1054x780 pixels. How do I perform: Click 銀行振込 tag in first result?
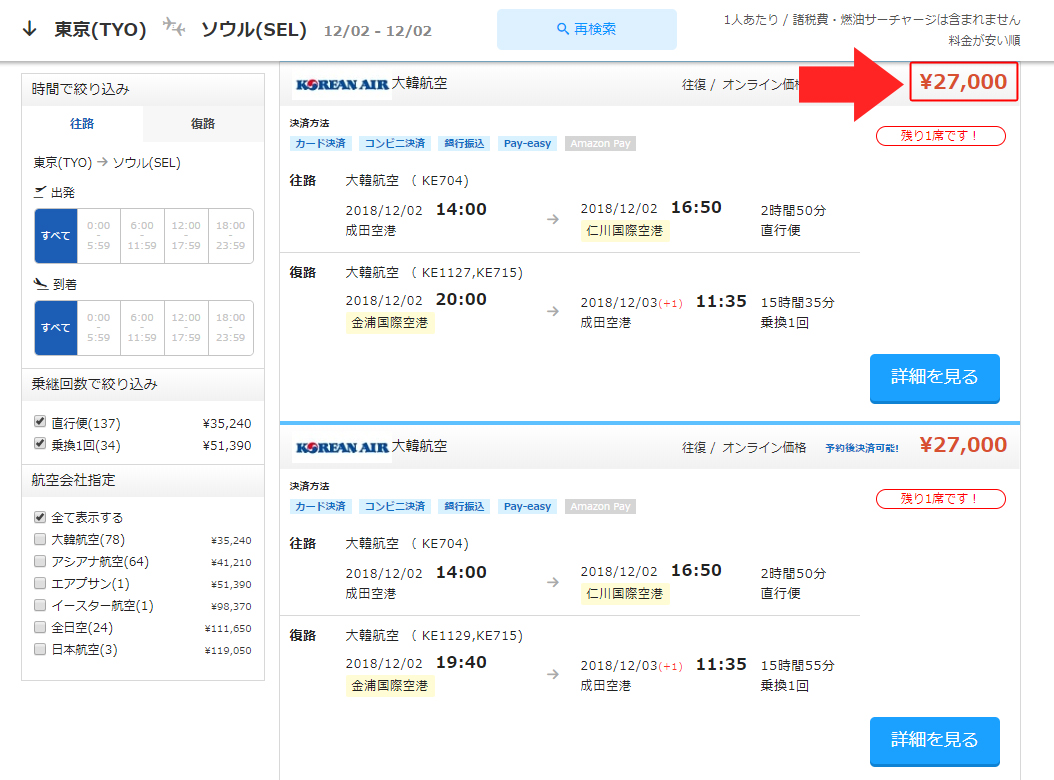click(x=464, y=143)
